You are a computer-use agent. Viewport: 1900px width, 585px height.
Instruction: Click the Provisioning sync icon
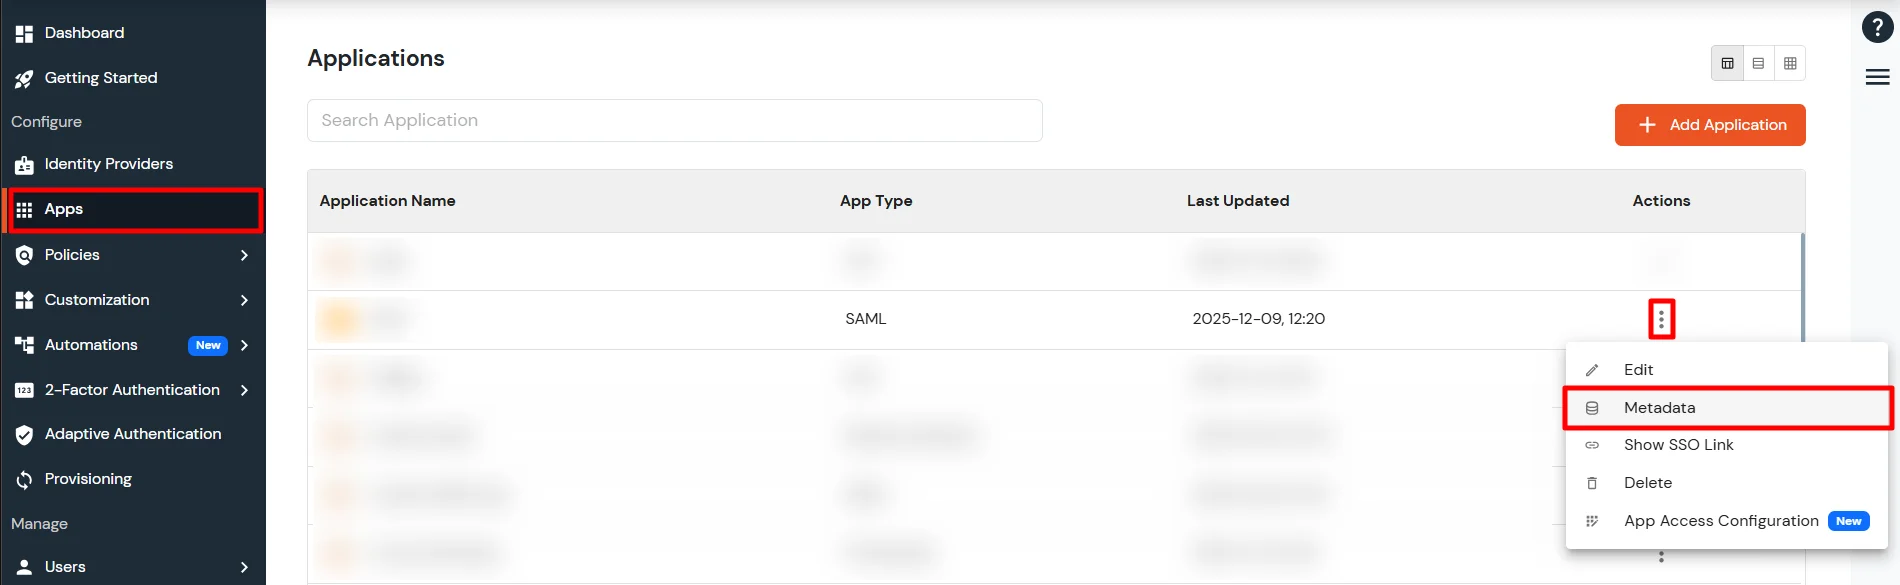pos(24,479)
